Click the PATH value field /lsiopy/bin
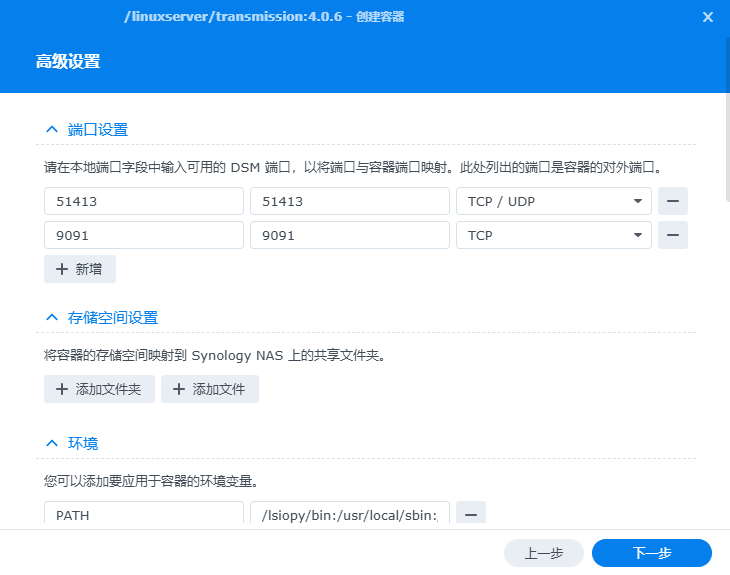This screenshot has height=575, width=730. 349,514
